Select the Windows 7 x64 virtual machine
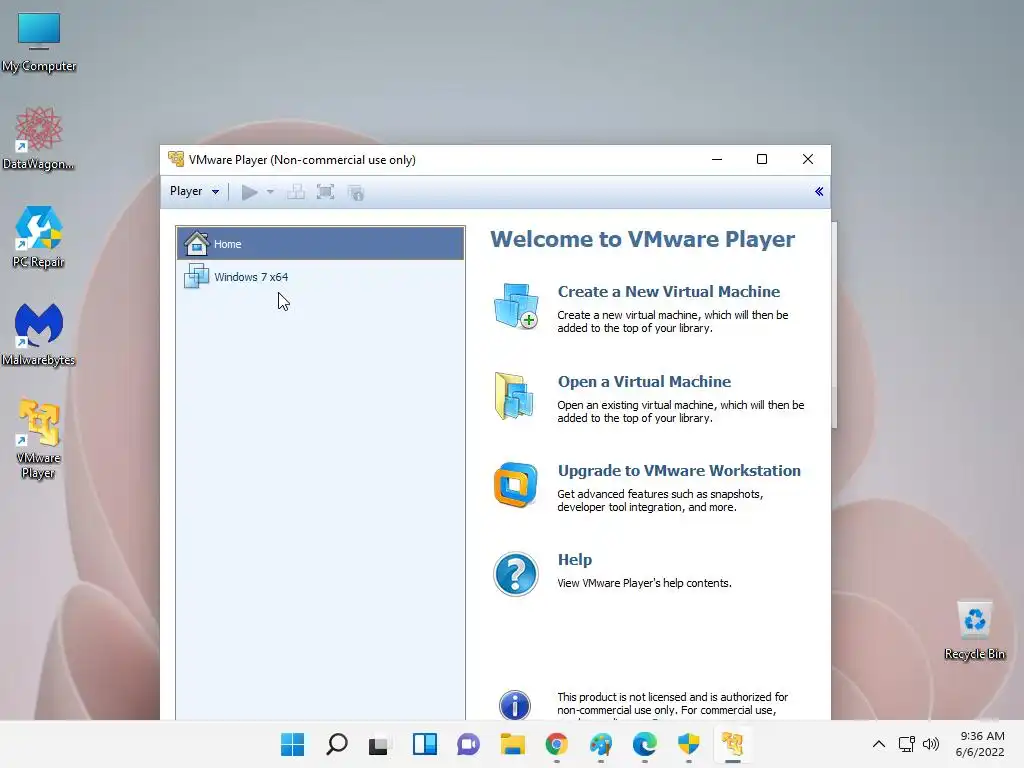1024x768 pixels. click(320, 276)
